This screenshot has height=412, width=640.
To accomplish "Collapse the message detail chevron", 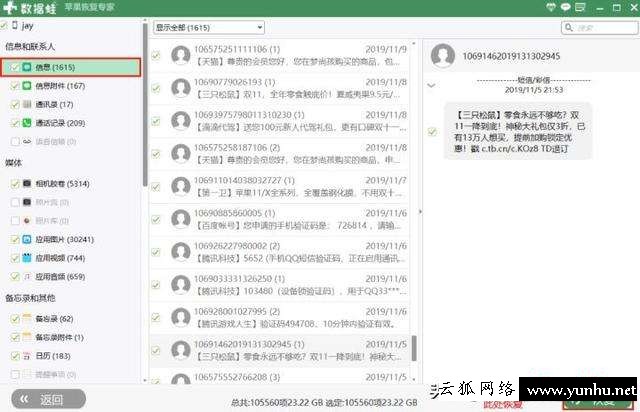I will click(x=431, y=85).
